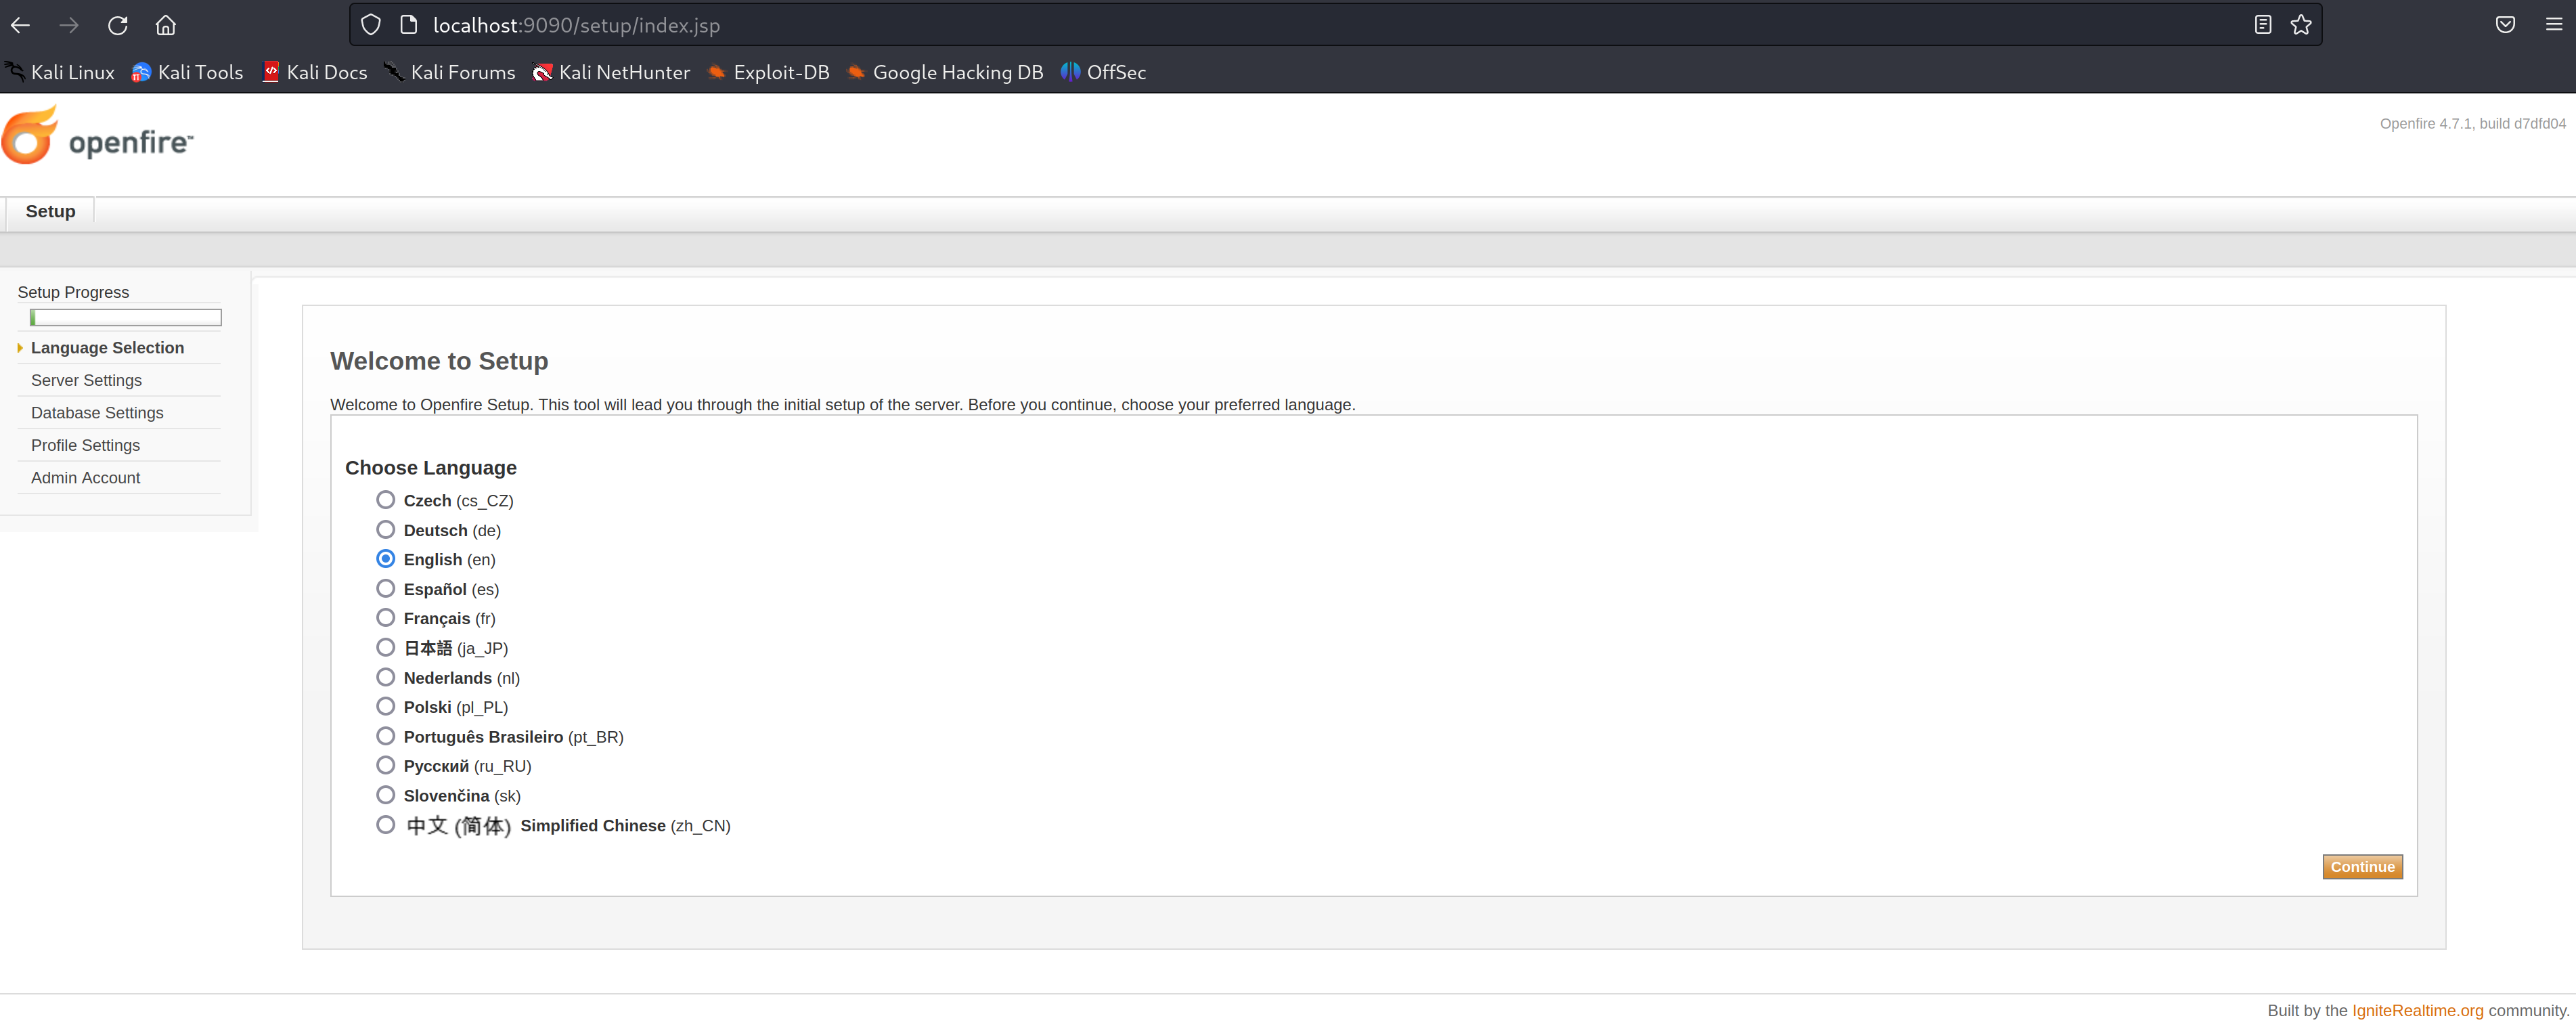Image resolution: width=2576 pixels, height=1029 pixels.
Task: Click the page info icon in address bar
Action: pos(408,25)
